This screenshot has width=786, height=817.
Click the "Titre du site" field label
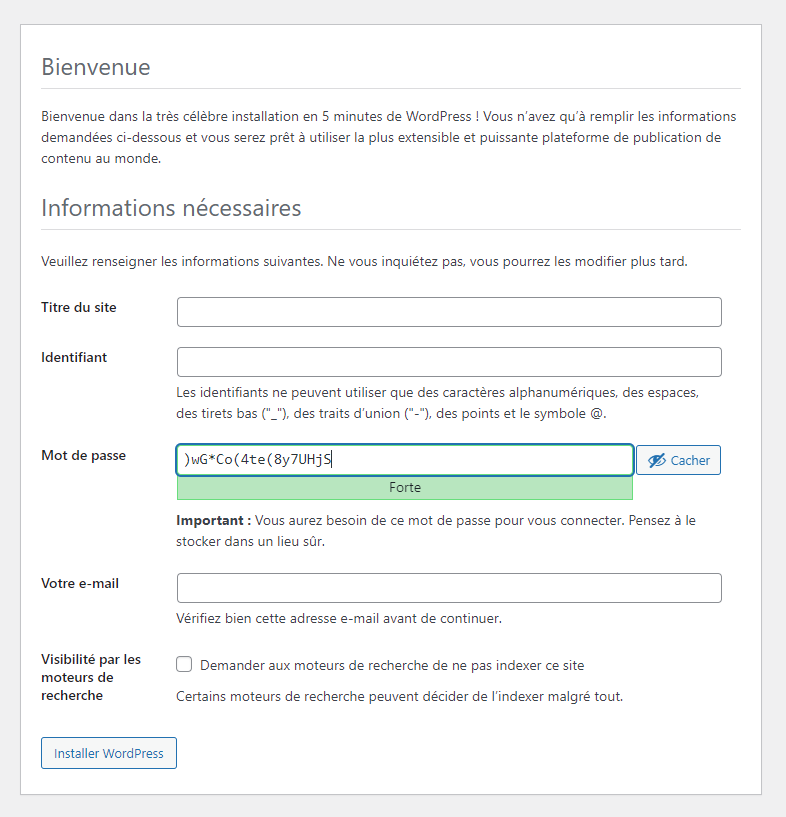(79, 307)
